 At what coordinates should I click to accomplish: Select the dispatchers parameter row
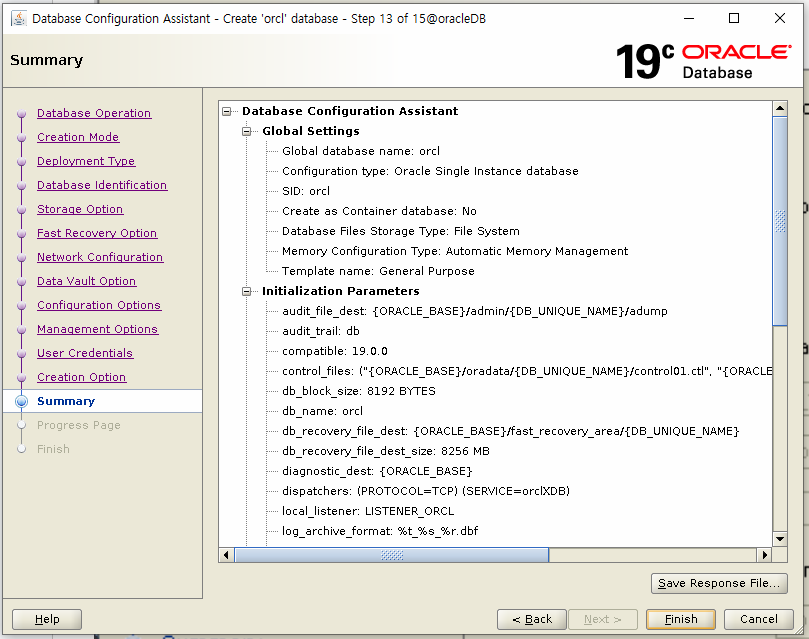[426, 491]
